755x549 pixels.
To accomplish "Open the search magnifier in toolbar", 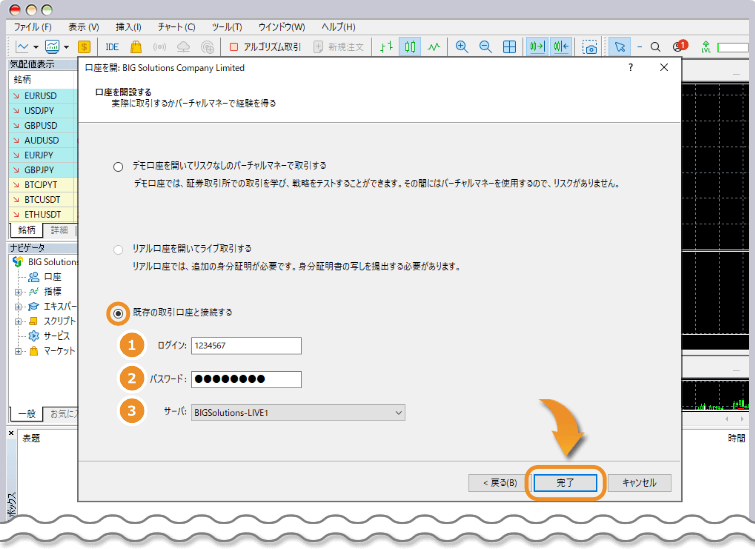I will coord(655,47).
